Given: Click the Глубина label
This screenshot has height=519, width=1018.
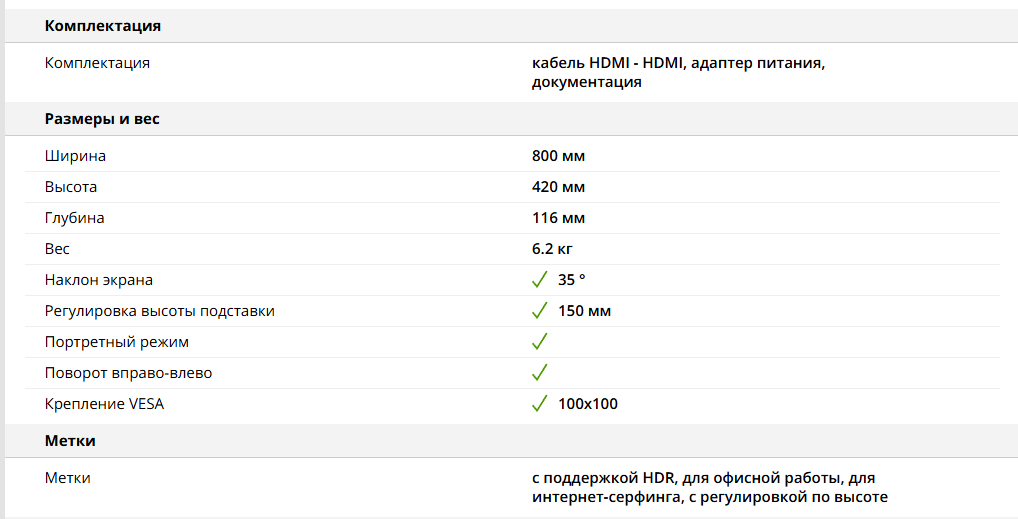Looking at the screenshot, I should tap(75, 218).
